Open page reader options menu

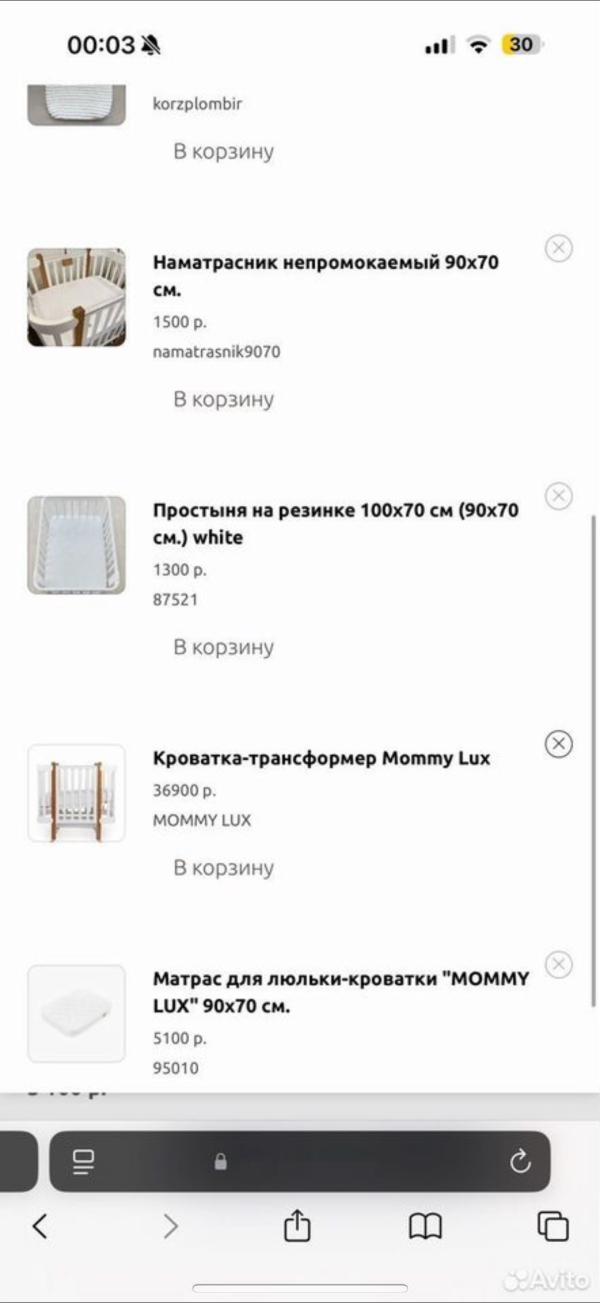(x=83, y=1161)
